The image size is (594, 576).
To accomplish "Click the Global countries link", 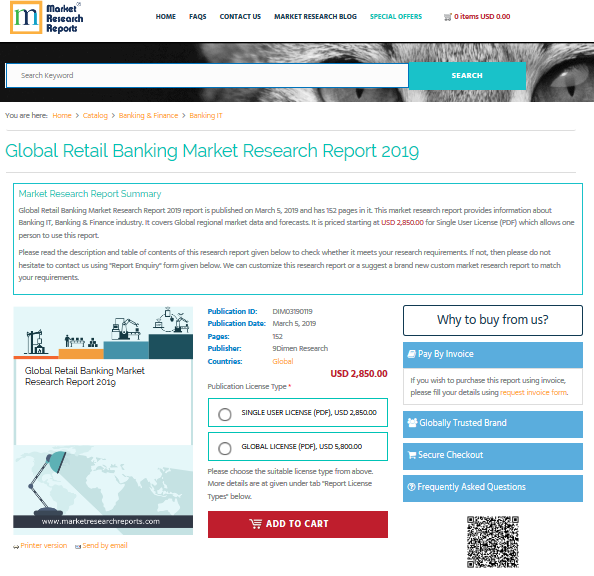I will [x=283, y=361].
